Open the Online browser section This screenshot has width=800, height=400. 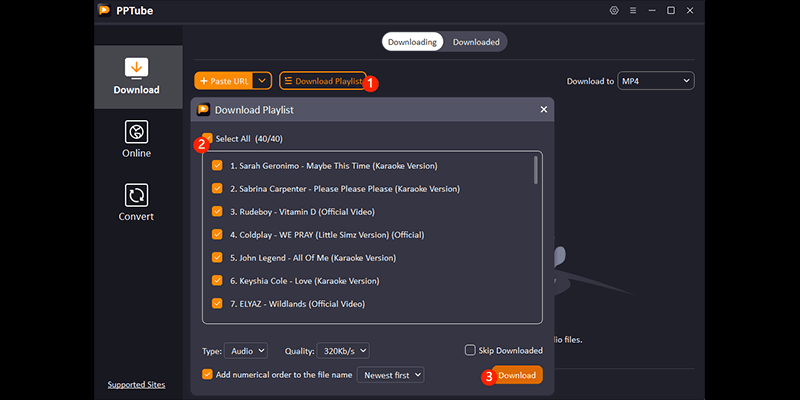136,139
